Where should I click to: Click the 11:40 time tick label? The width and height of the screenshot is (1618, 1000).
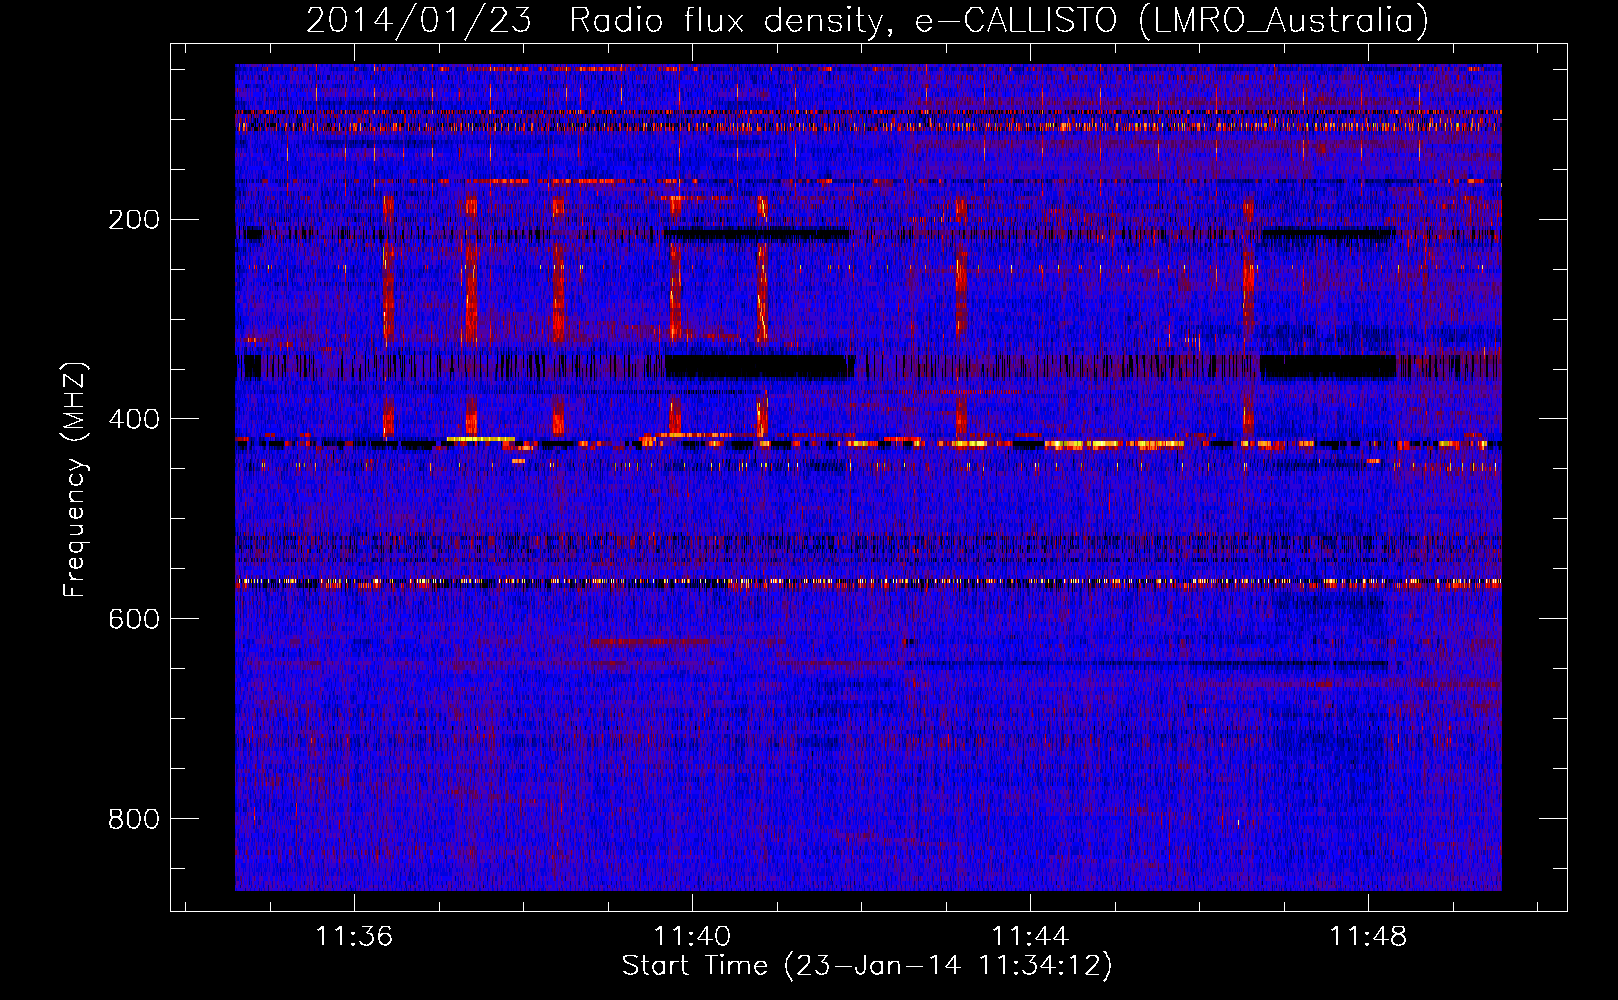(x=692, y=936)
